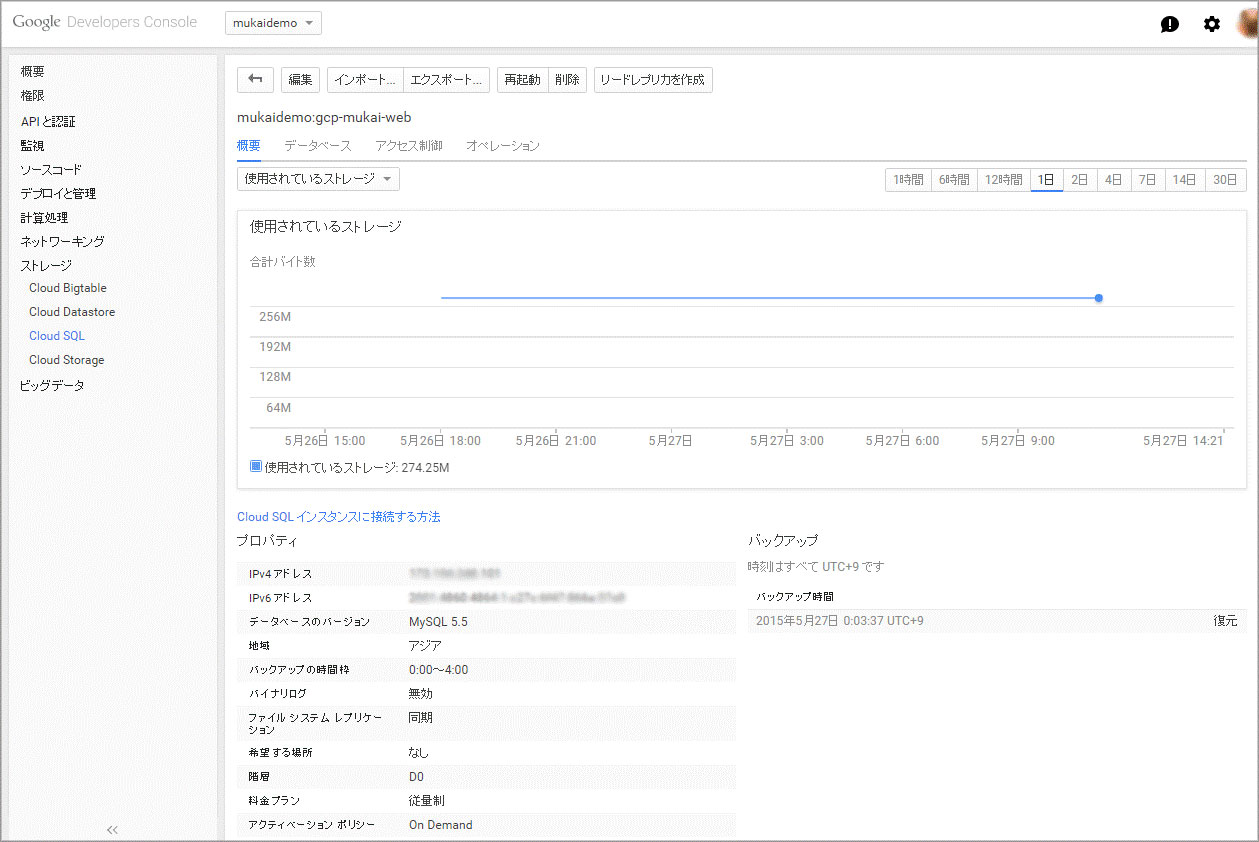
Task: Select the 2日 time range
Action: click(1080, 180)
